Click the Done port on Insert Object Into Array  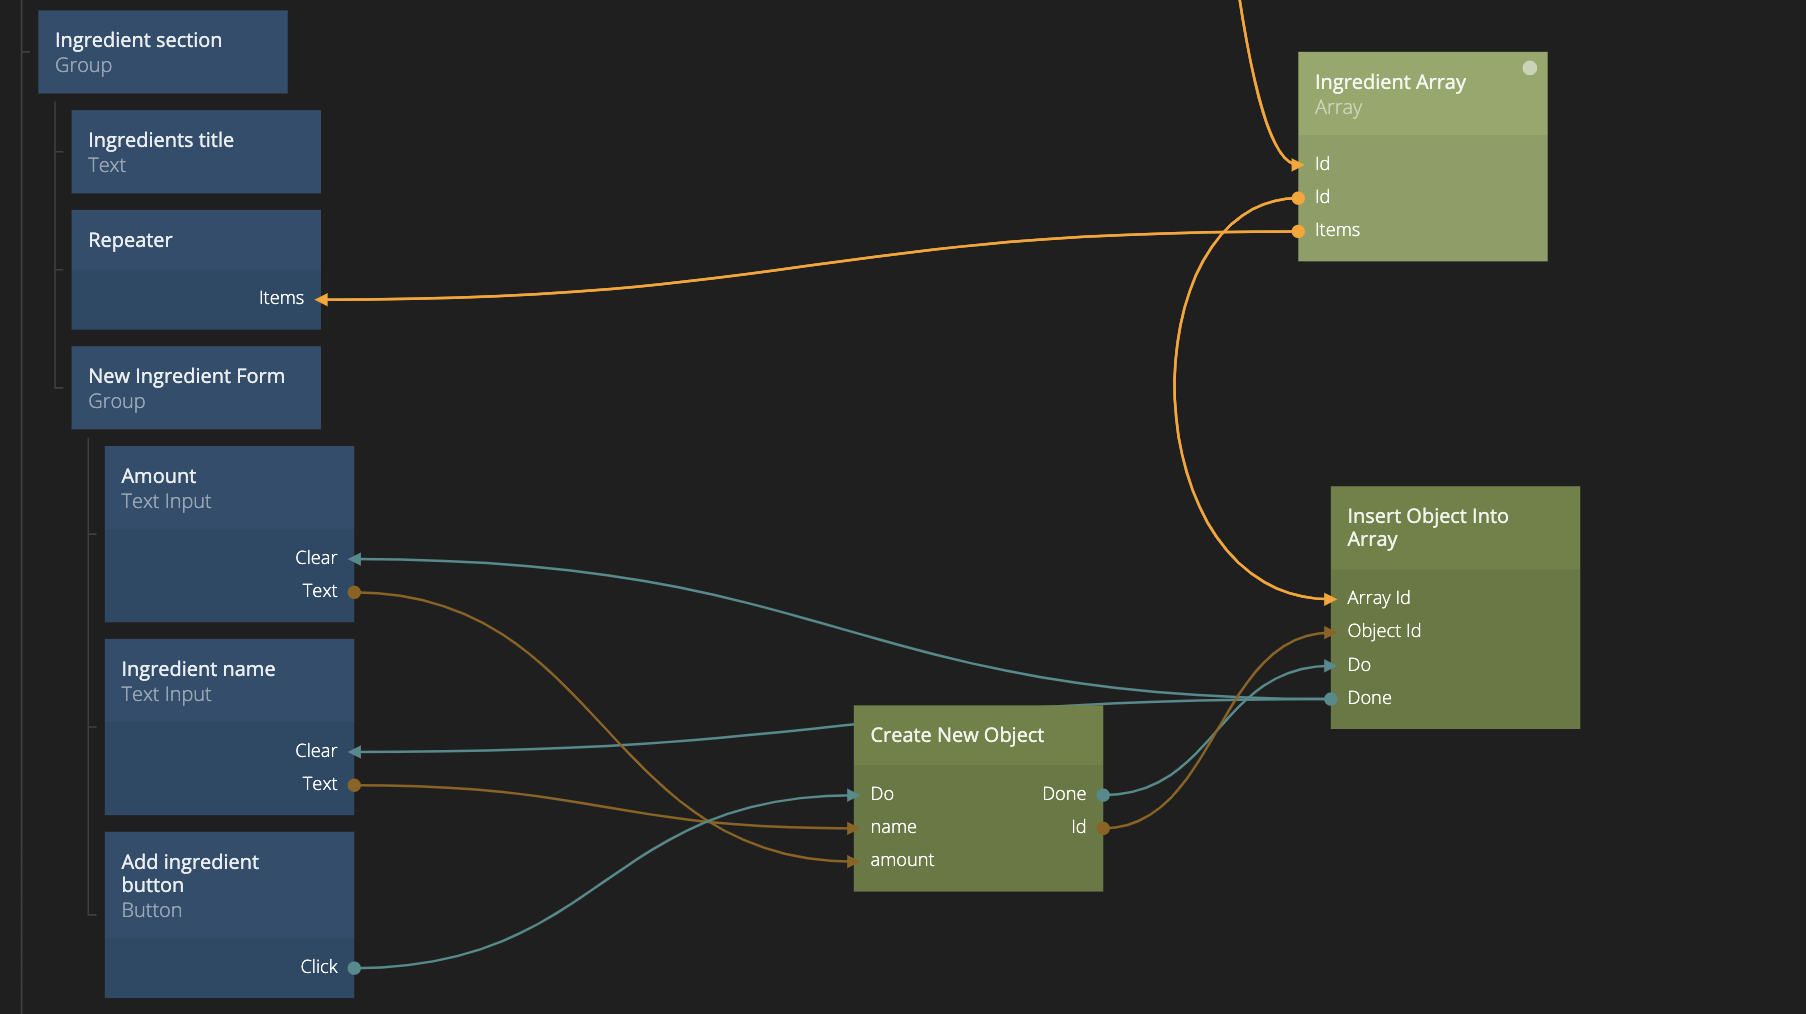pyautogui.click(x=1331, y=699)
